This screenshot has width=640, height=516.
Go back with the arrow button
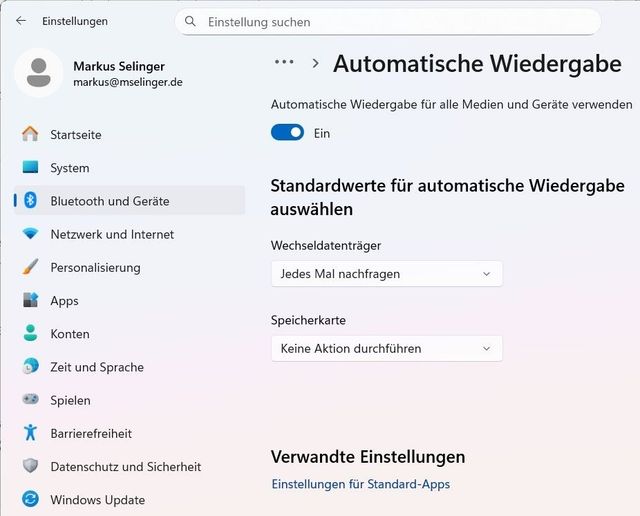(x=21, y=21)
